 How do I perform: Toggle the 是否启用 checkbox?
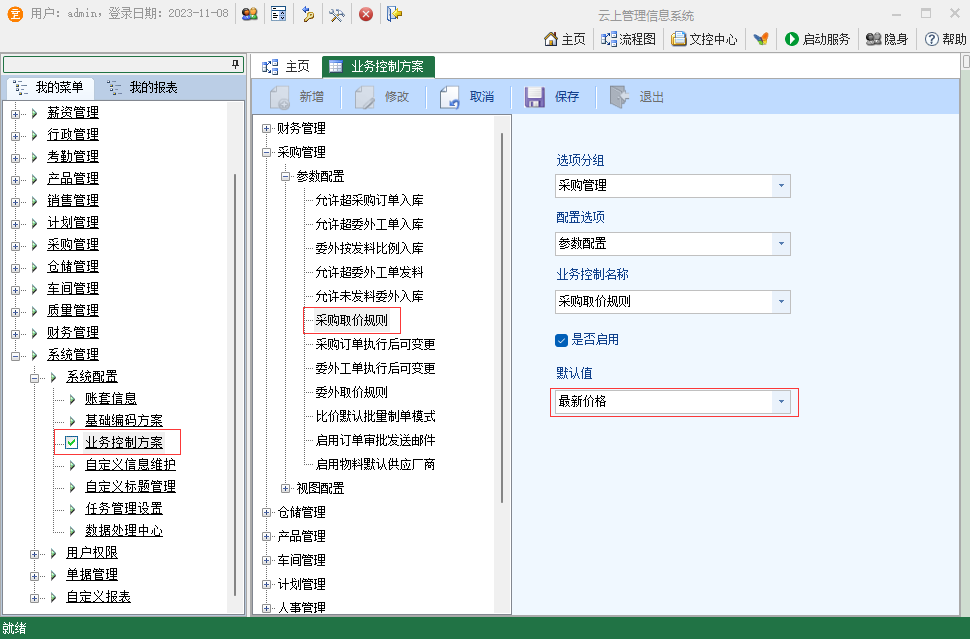point(562,340)
